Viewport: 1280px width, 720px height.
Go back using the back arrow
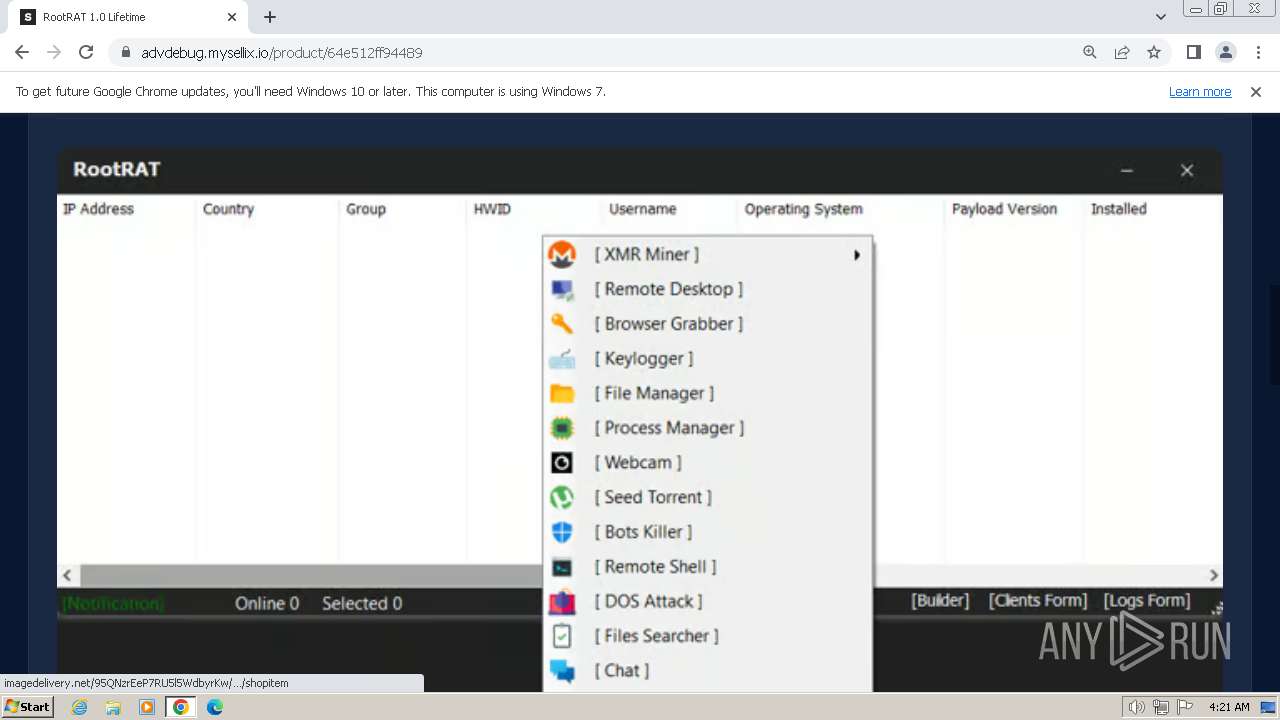tap(22, 52)
